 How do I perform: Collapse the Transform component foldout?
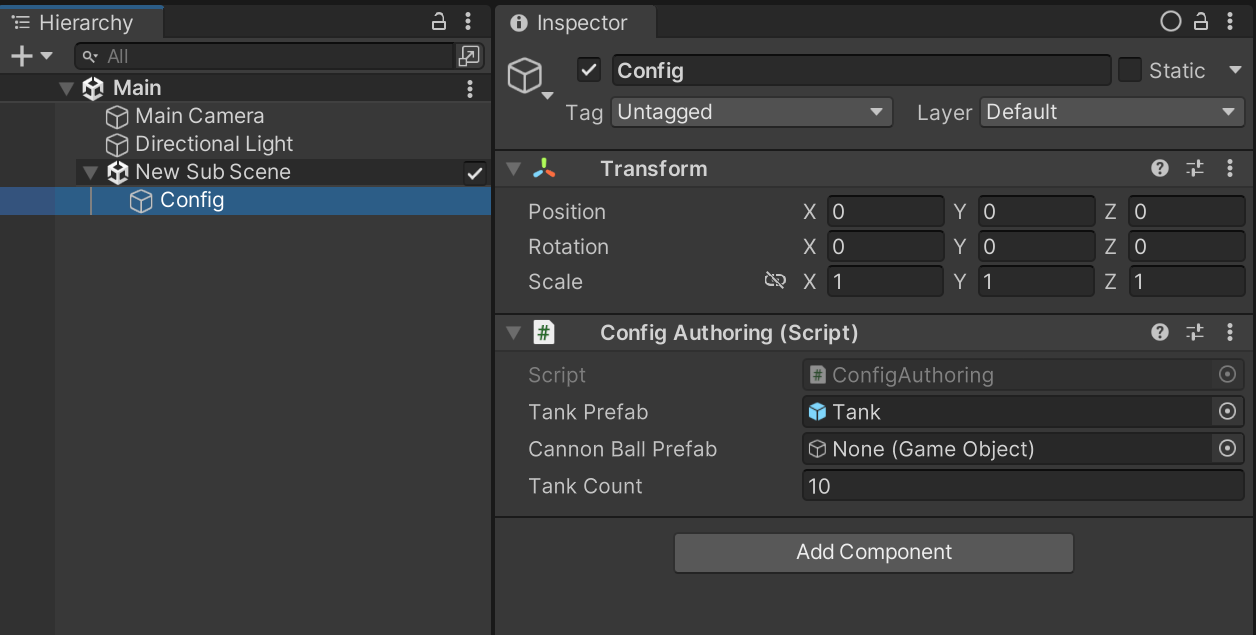click(x=514, y=169)
